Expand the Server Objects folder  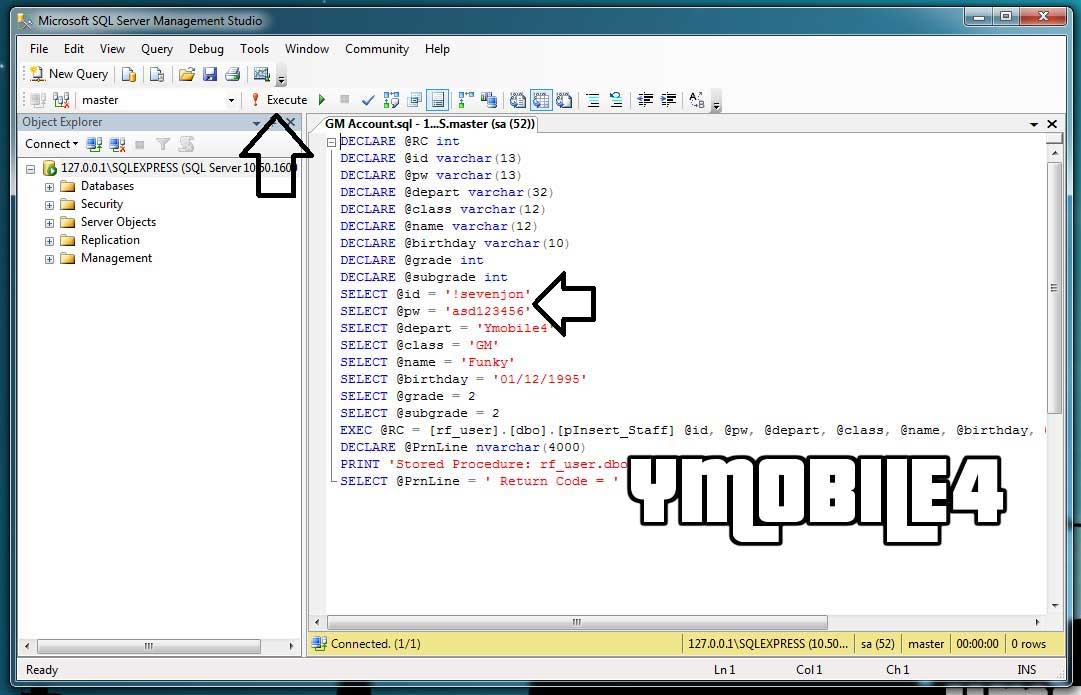point(49,223)
